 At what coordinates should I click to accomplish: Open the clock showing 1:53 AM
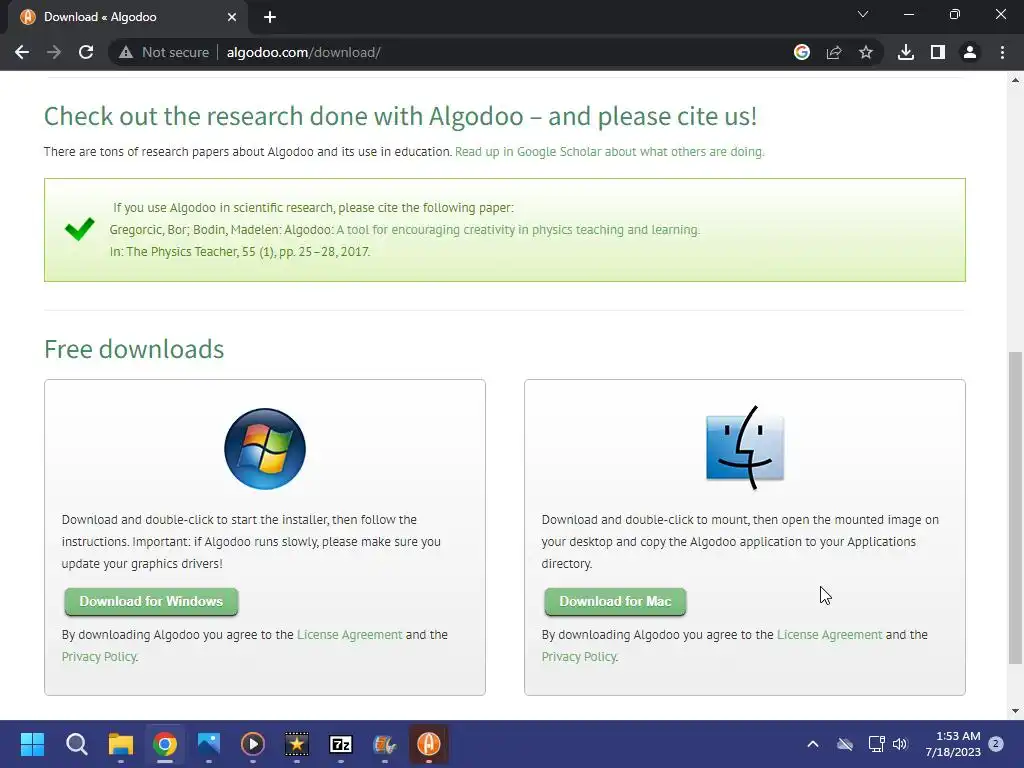953,744
